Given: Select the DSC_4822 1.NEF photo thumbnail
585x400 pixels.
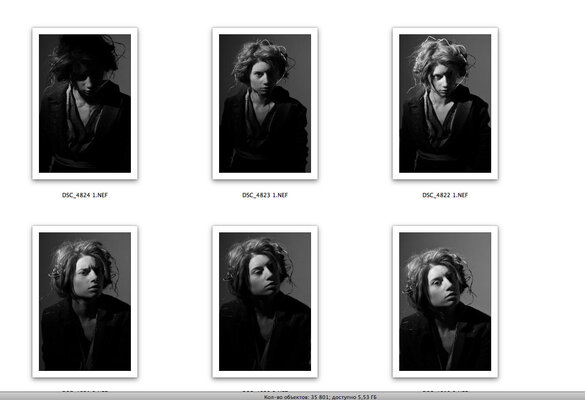Looking at the screenshot, I should coord(445,103).
